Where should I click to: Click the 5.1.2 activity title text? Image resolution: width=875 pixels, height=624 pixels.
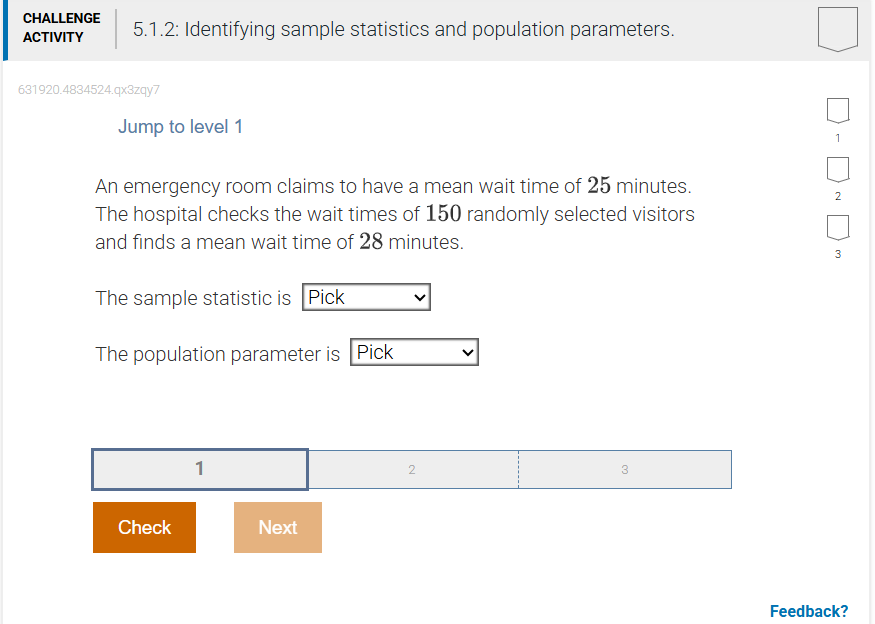tap(403, 30)
